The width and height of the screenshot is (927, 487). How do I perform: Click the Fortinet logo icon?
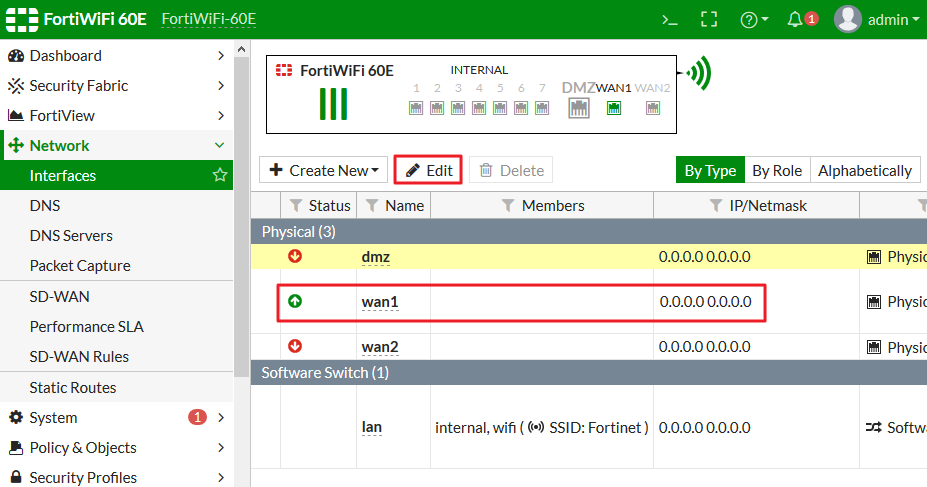(22, 20)
